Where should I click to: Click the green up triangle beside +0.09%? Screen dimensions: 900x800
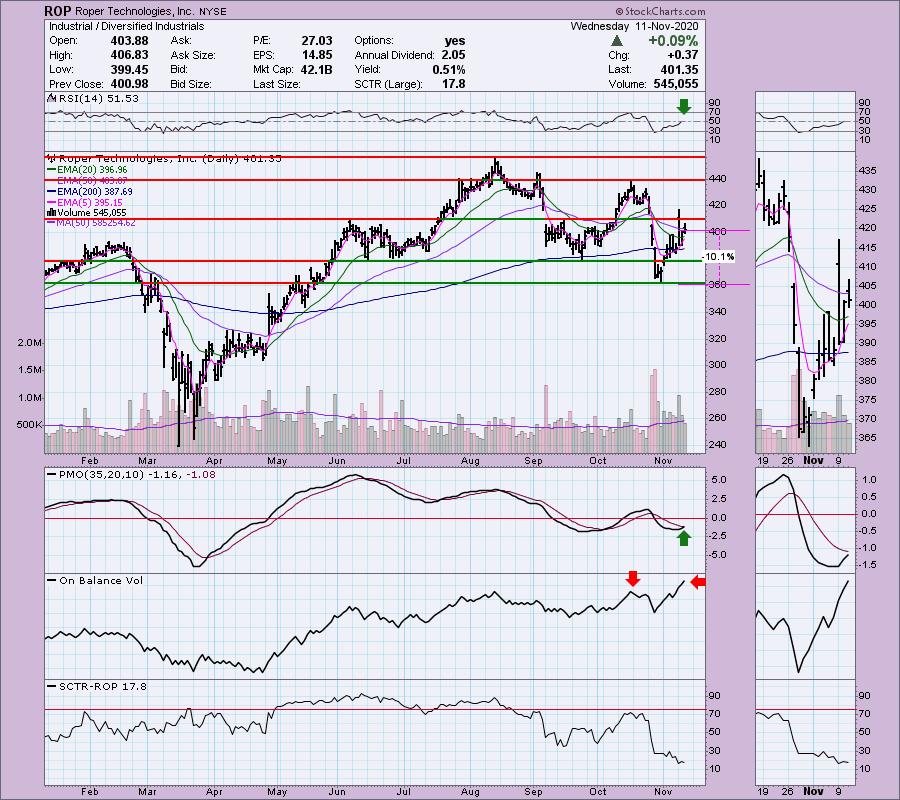tap(617, 41)
